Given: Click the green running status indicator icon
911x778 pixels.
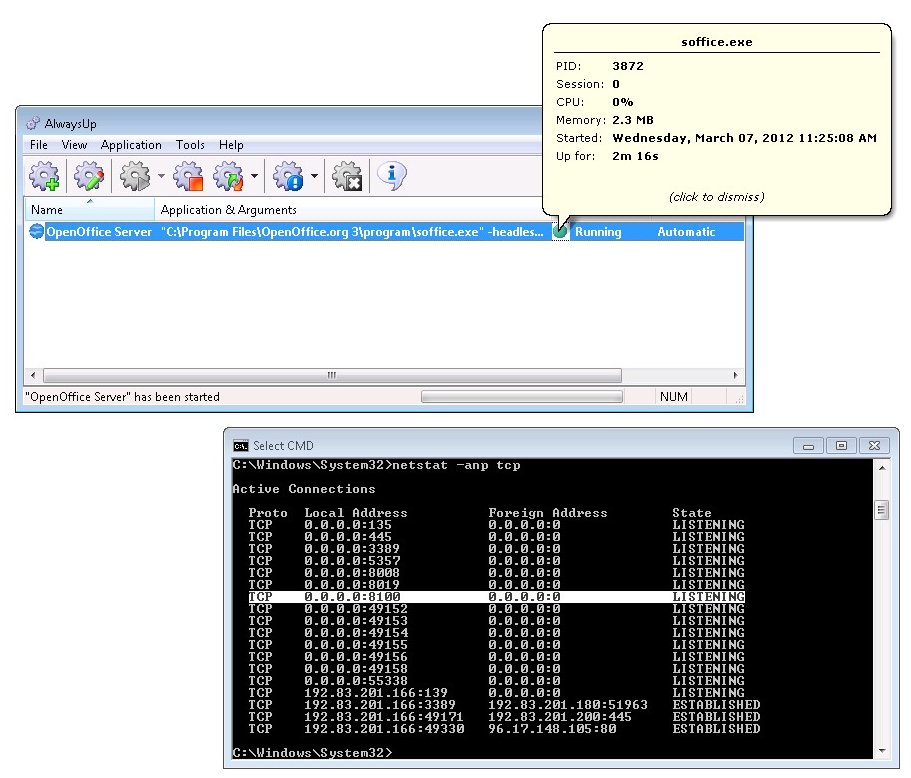Looking at the screenshot, I should coord(560,232).
